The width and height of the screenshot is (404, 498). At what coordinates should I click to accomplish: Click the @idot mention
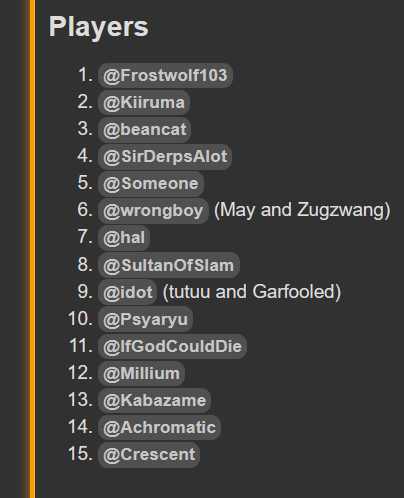pos(127,292)
